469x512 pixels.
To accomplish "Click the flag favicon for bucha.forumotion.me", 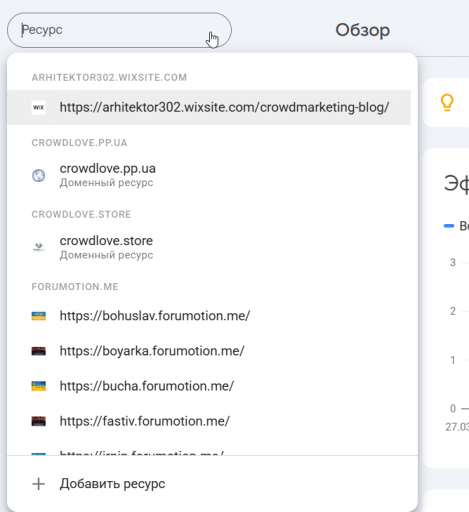I will pos(38,386).
